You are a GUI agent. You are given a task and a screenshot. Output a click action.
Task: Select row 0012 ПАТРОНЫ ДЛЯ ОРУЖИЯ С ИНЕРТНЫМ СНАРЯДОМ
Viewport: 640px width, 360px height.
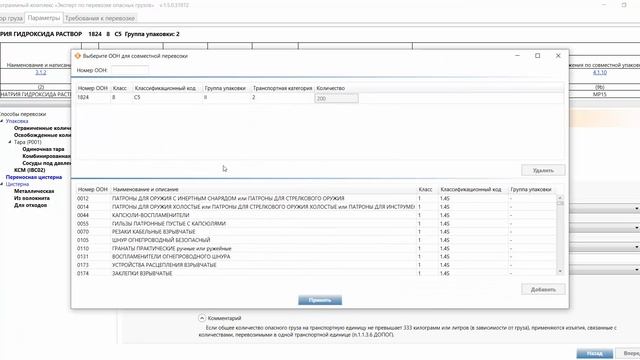coord(316,198)
